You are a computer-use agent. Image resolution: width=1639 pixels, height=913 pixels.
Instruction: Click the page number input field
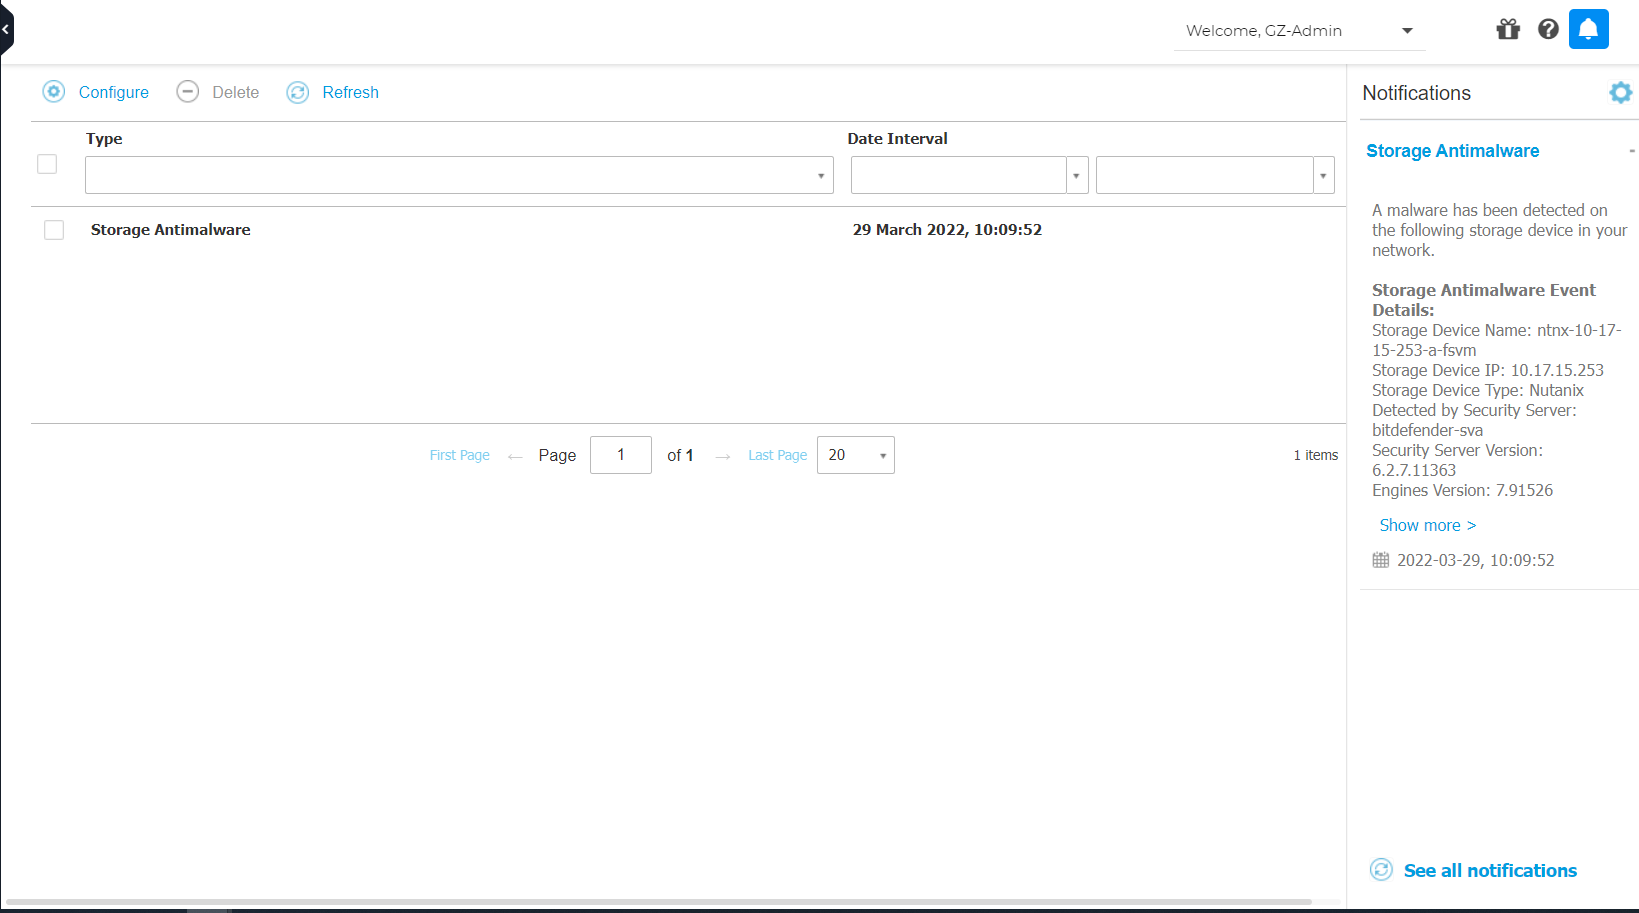click(620, 455)
